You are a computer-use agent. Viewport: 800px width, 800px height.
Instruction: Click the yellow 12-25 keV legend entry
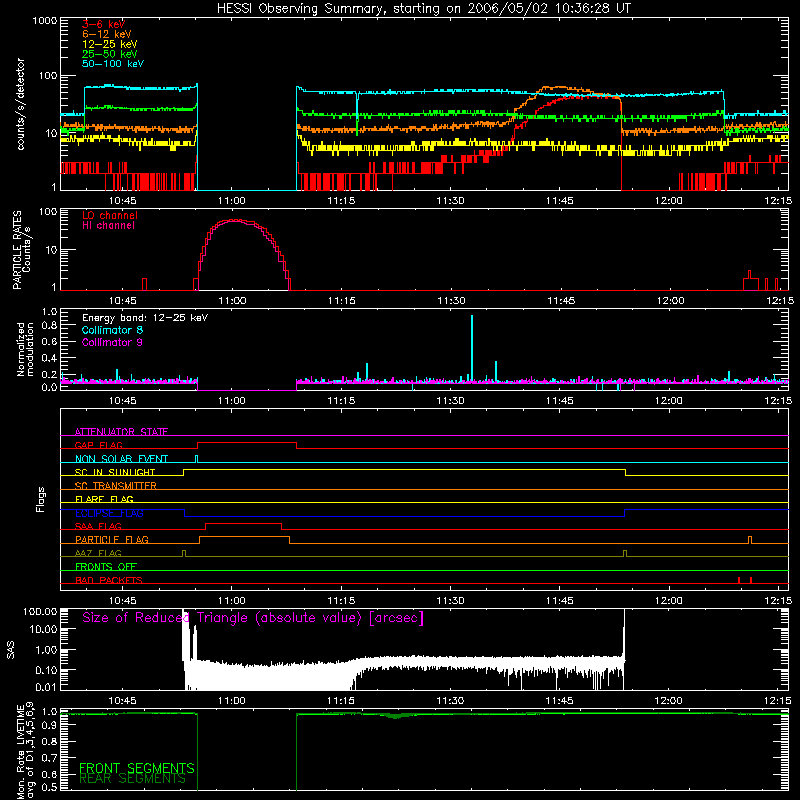point(110,44)
